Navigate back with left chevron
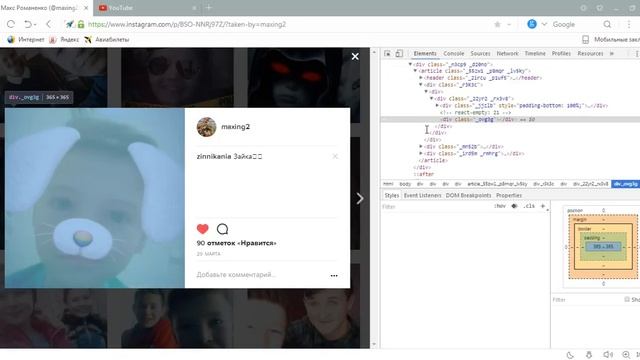The width and height of the screenshot is (640, 360). pos(49,24)
